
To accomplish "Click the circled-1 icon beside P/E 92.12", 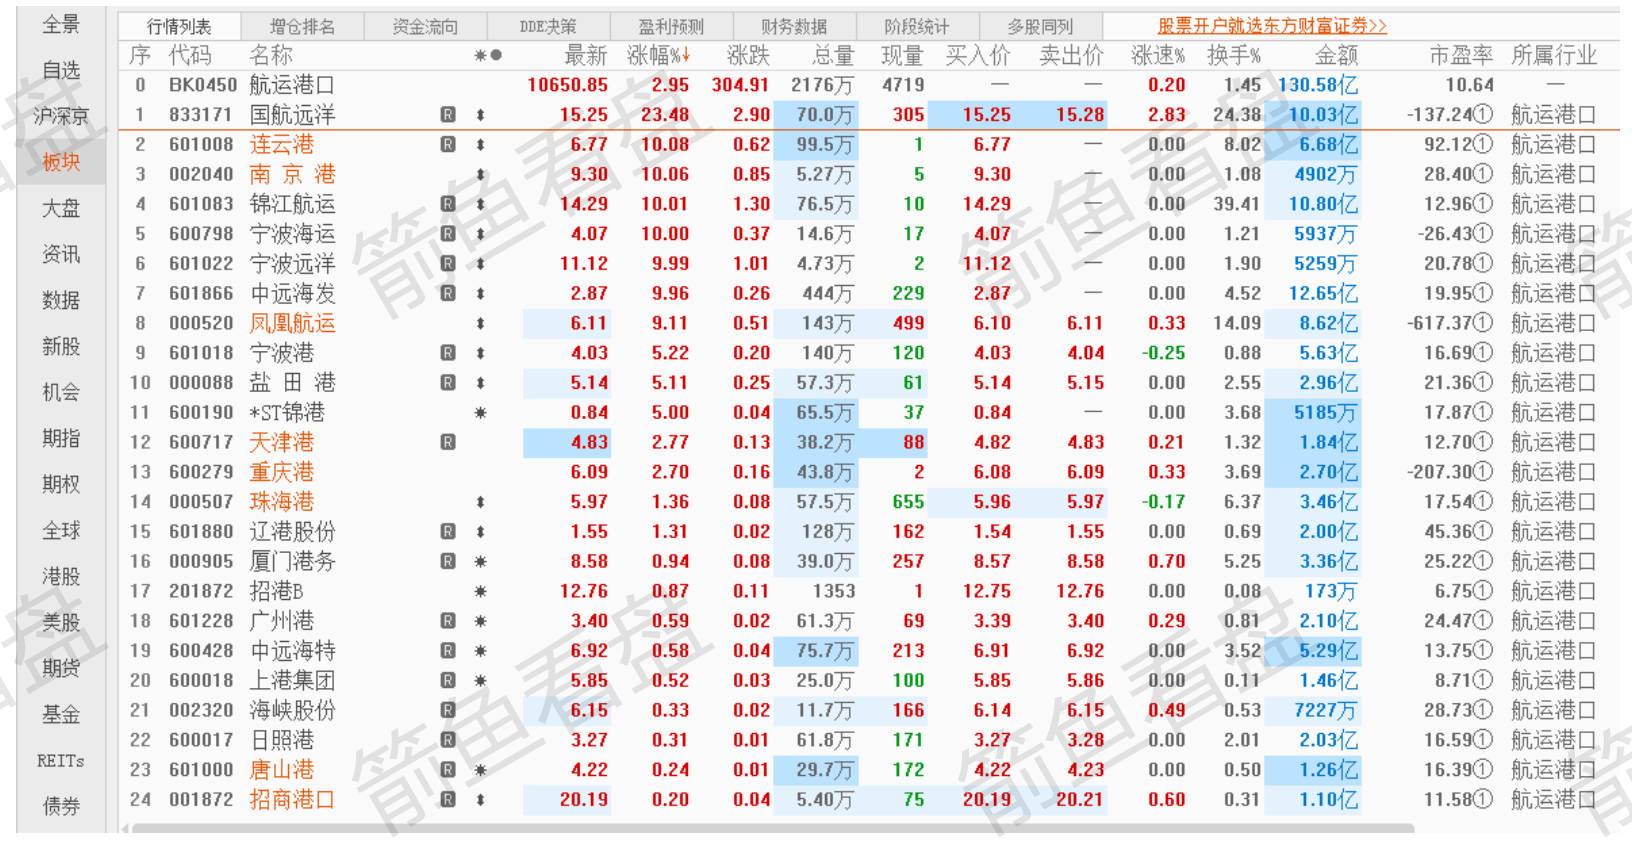I will [1484, 145].
